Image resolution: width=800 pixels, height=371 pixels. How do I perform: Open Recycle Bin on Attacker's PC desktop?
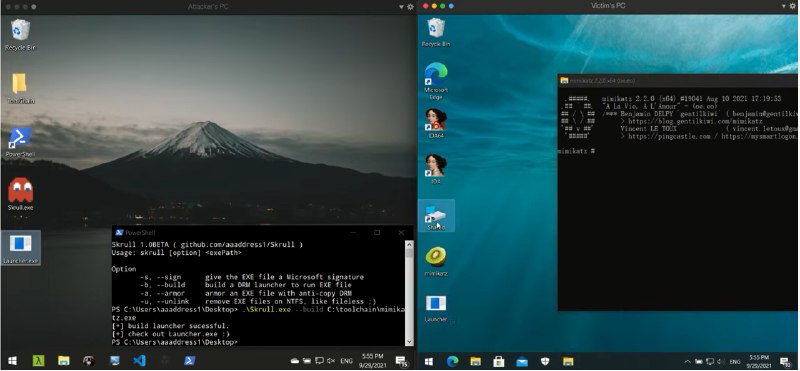pos(20,35)
